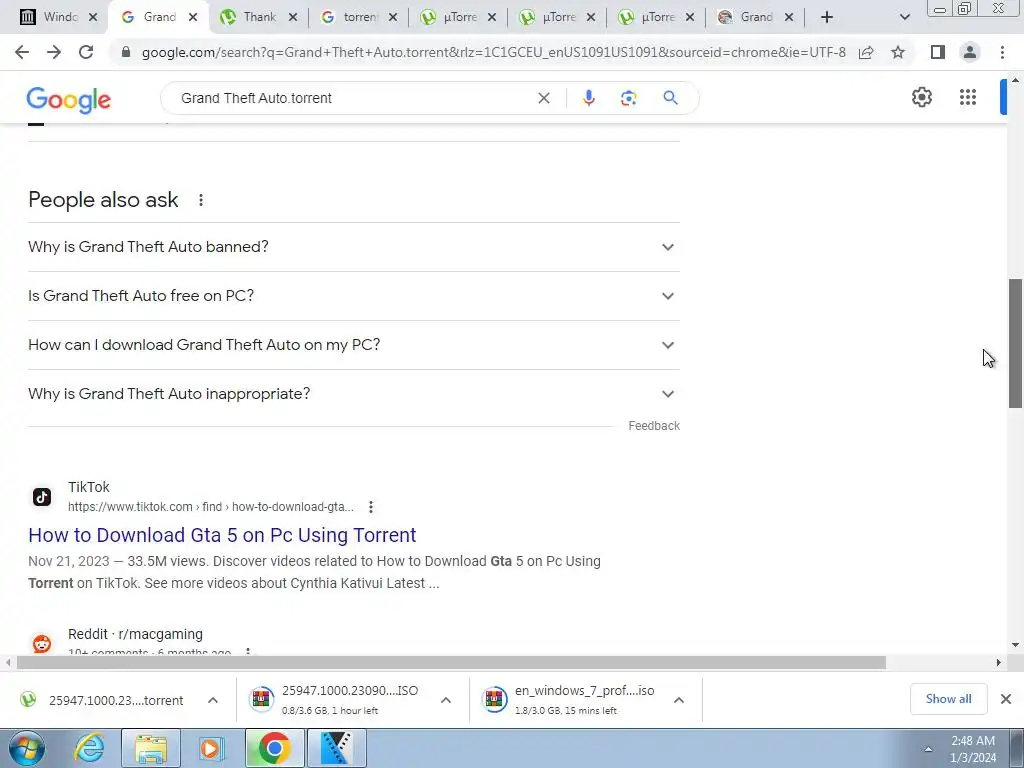Search tabs with the dropdown arrow
Screen dimensions: 1024x768
(x=904, y=17)
